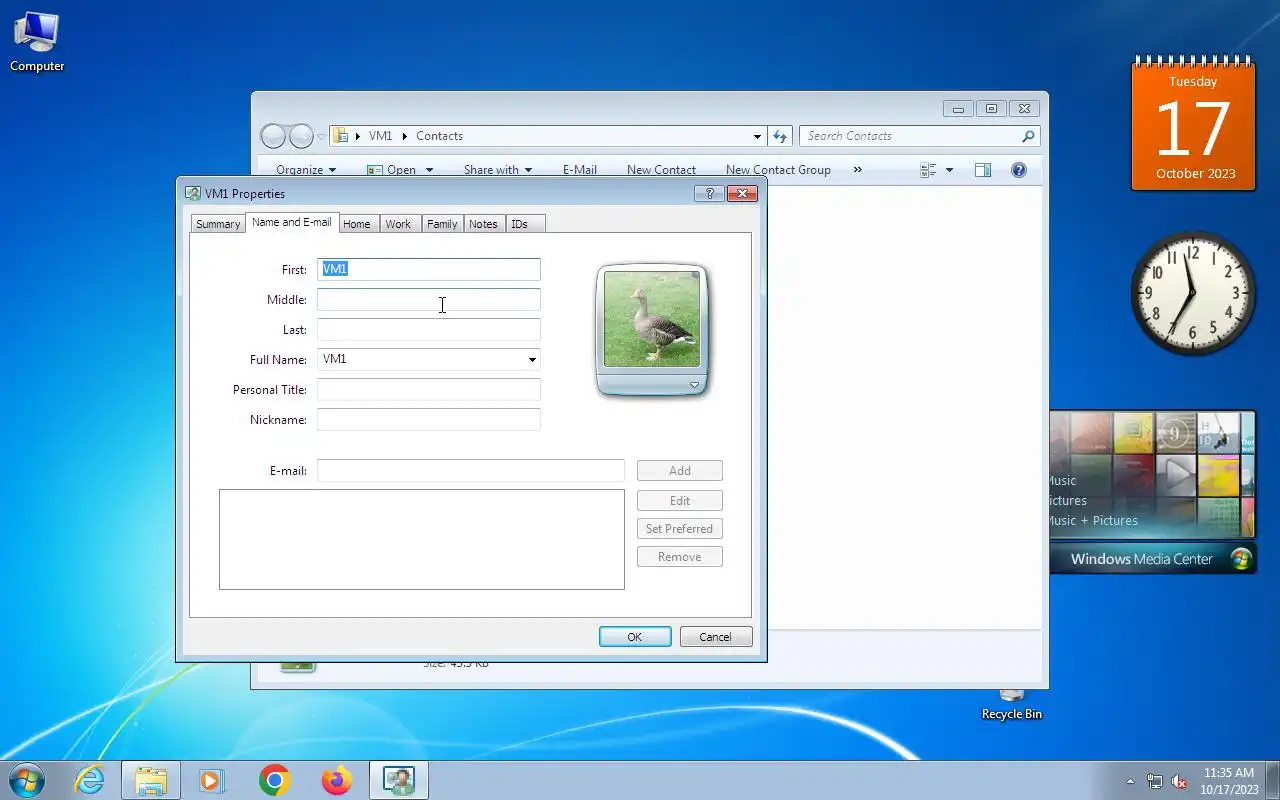Open the Notes tab

click(483, 224)
